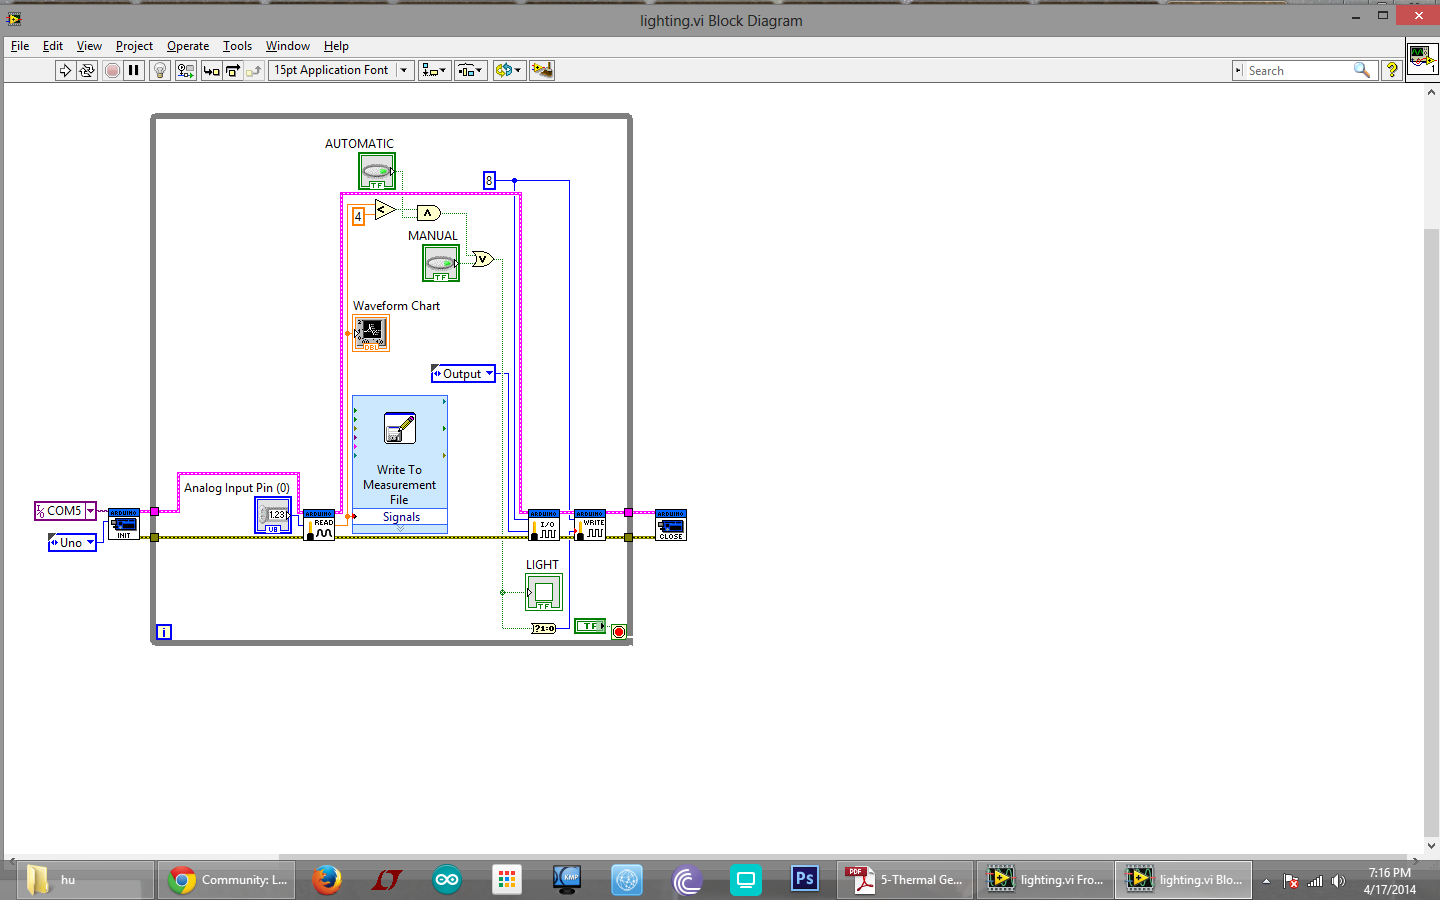Click the Step Out button
Image resolution: width=1440 pixels, height=900 pixels.
[254, 70]
